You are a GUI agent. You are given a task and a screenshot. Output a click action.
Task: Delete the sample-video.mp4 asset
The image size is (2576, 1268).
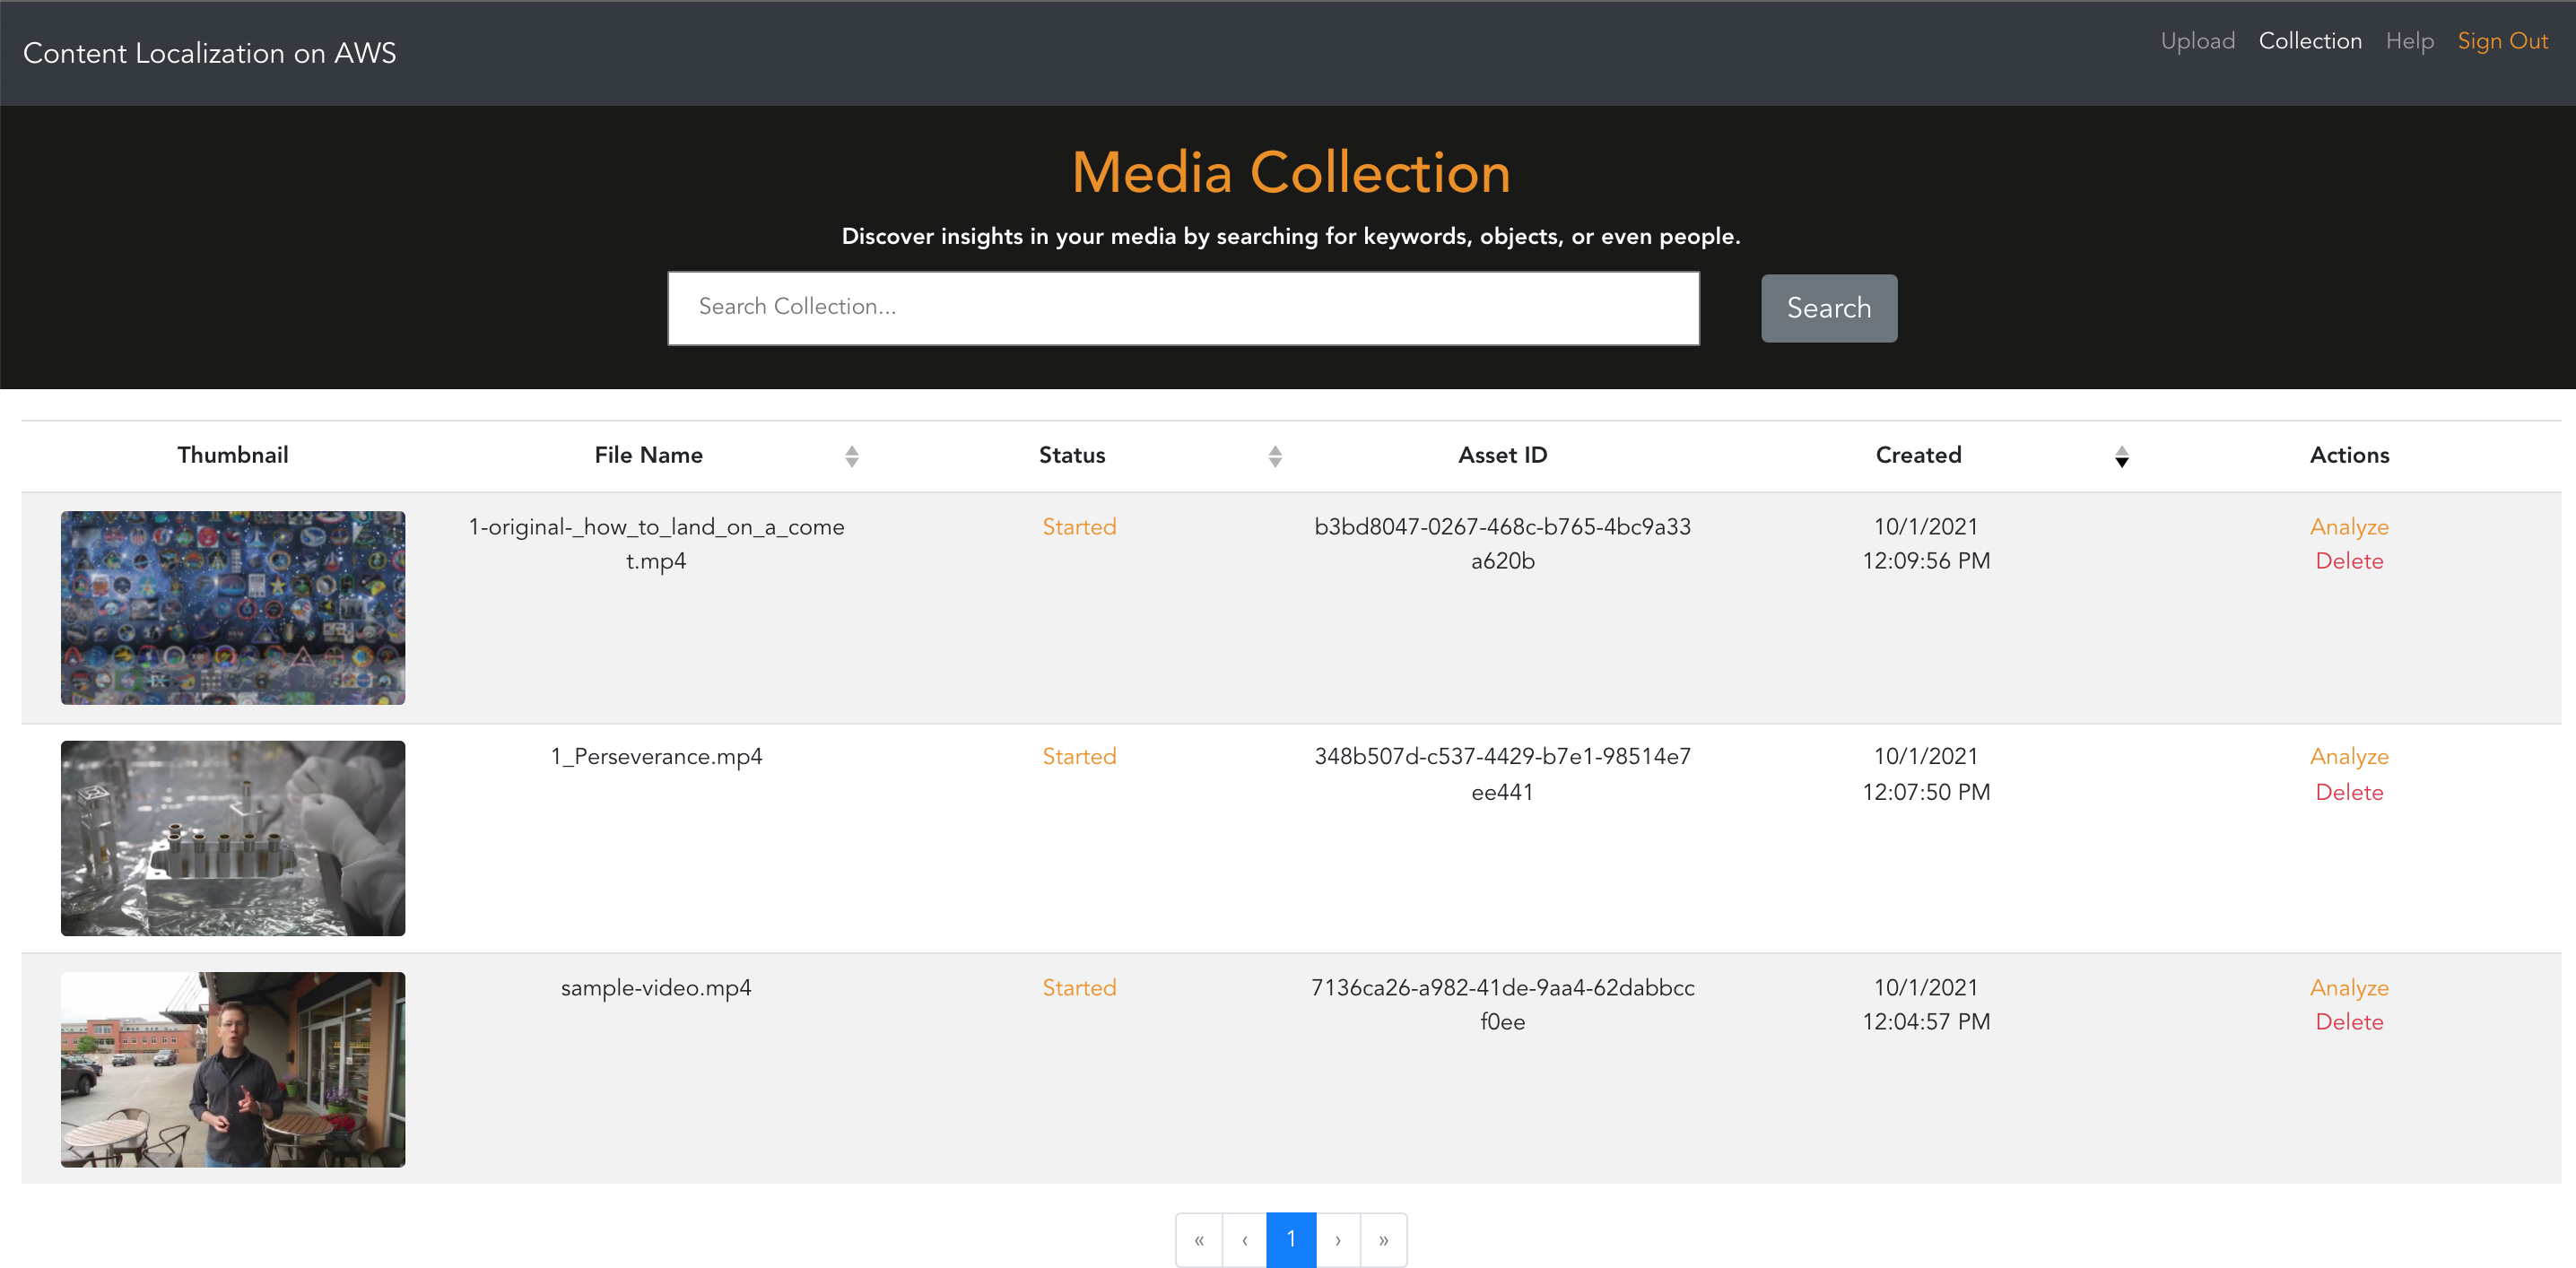[x=2348, y=1022]
